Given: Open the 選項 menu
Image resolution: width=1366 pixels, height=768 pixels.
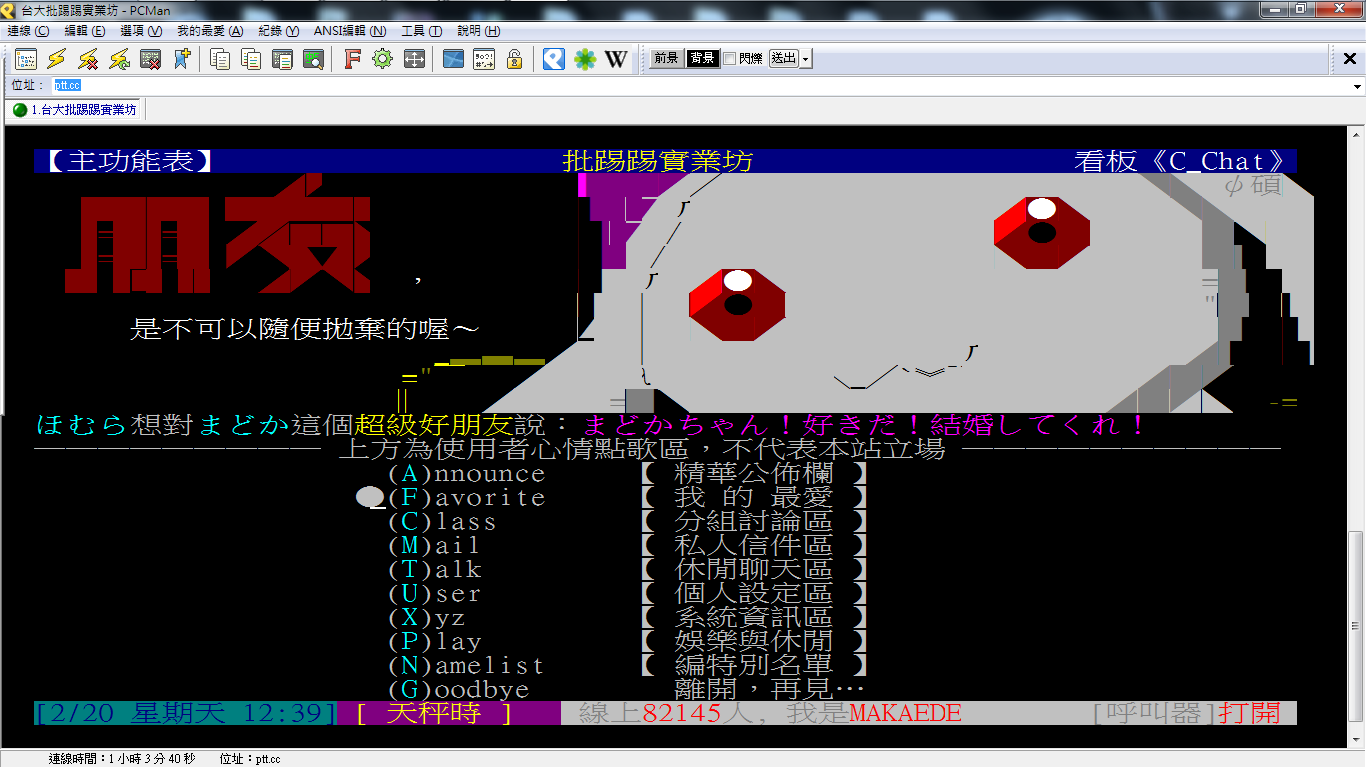Looking at the screenshot, I should click(141, 31).
